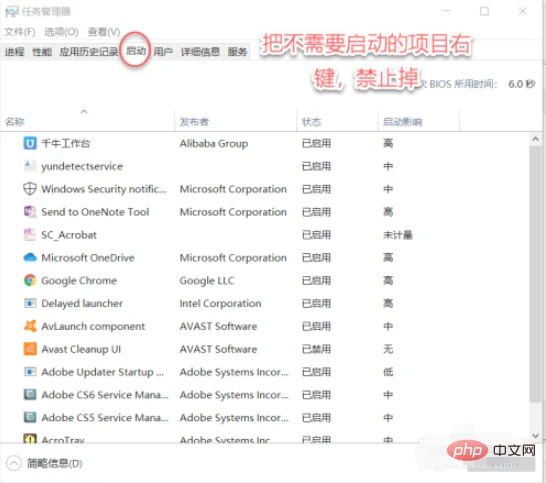Select Adobe CS5 Service Mana... entry

tap(104, 418)
